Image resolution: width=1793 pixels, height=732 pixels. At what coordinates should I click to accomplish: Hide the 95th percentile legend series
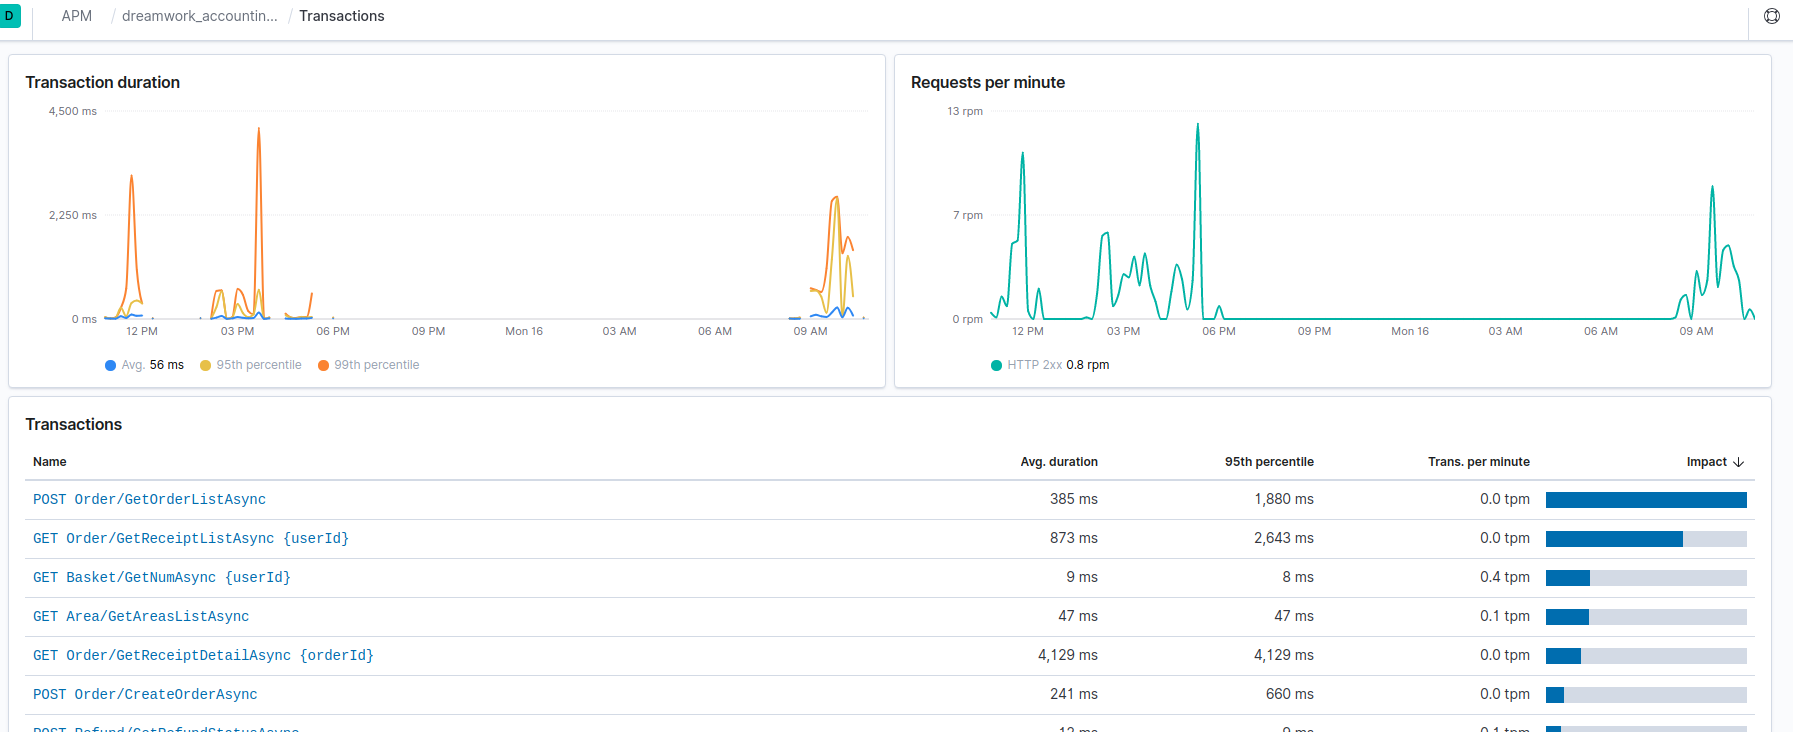coord(251,365)
